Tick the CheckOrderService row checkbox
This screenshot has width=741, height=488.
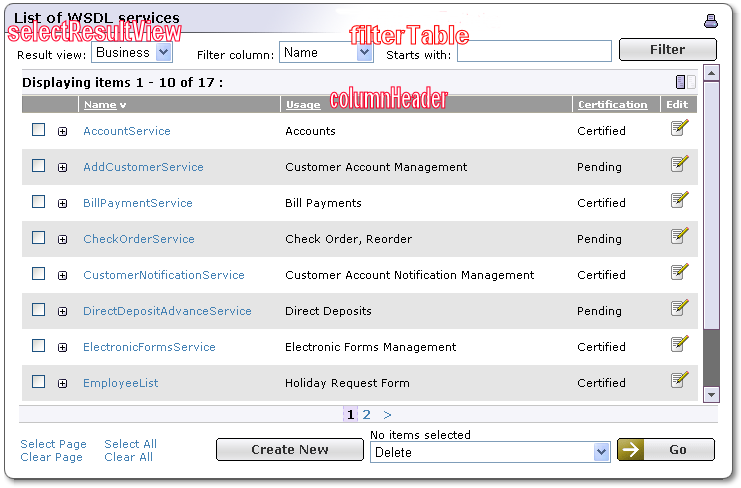[38, 238]
